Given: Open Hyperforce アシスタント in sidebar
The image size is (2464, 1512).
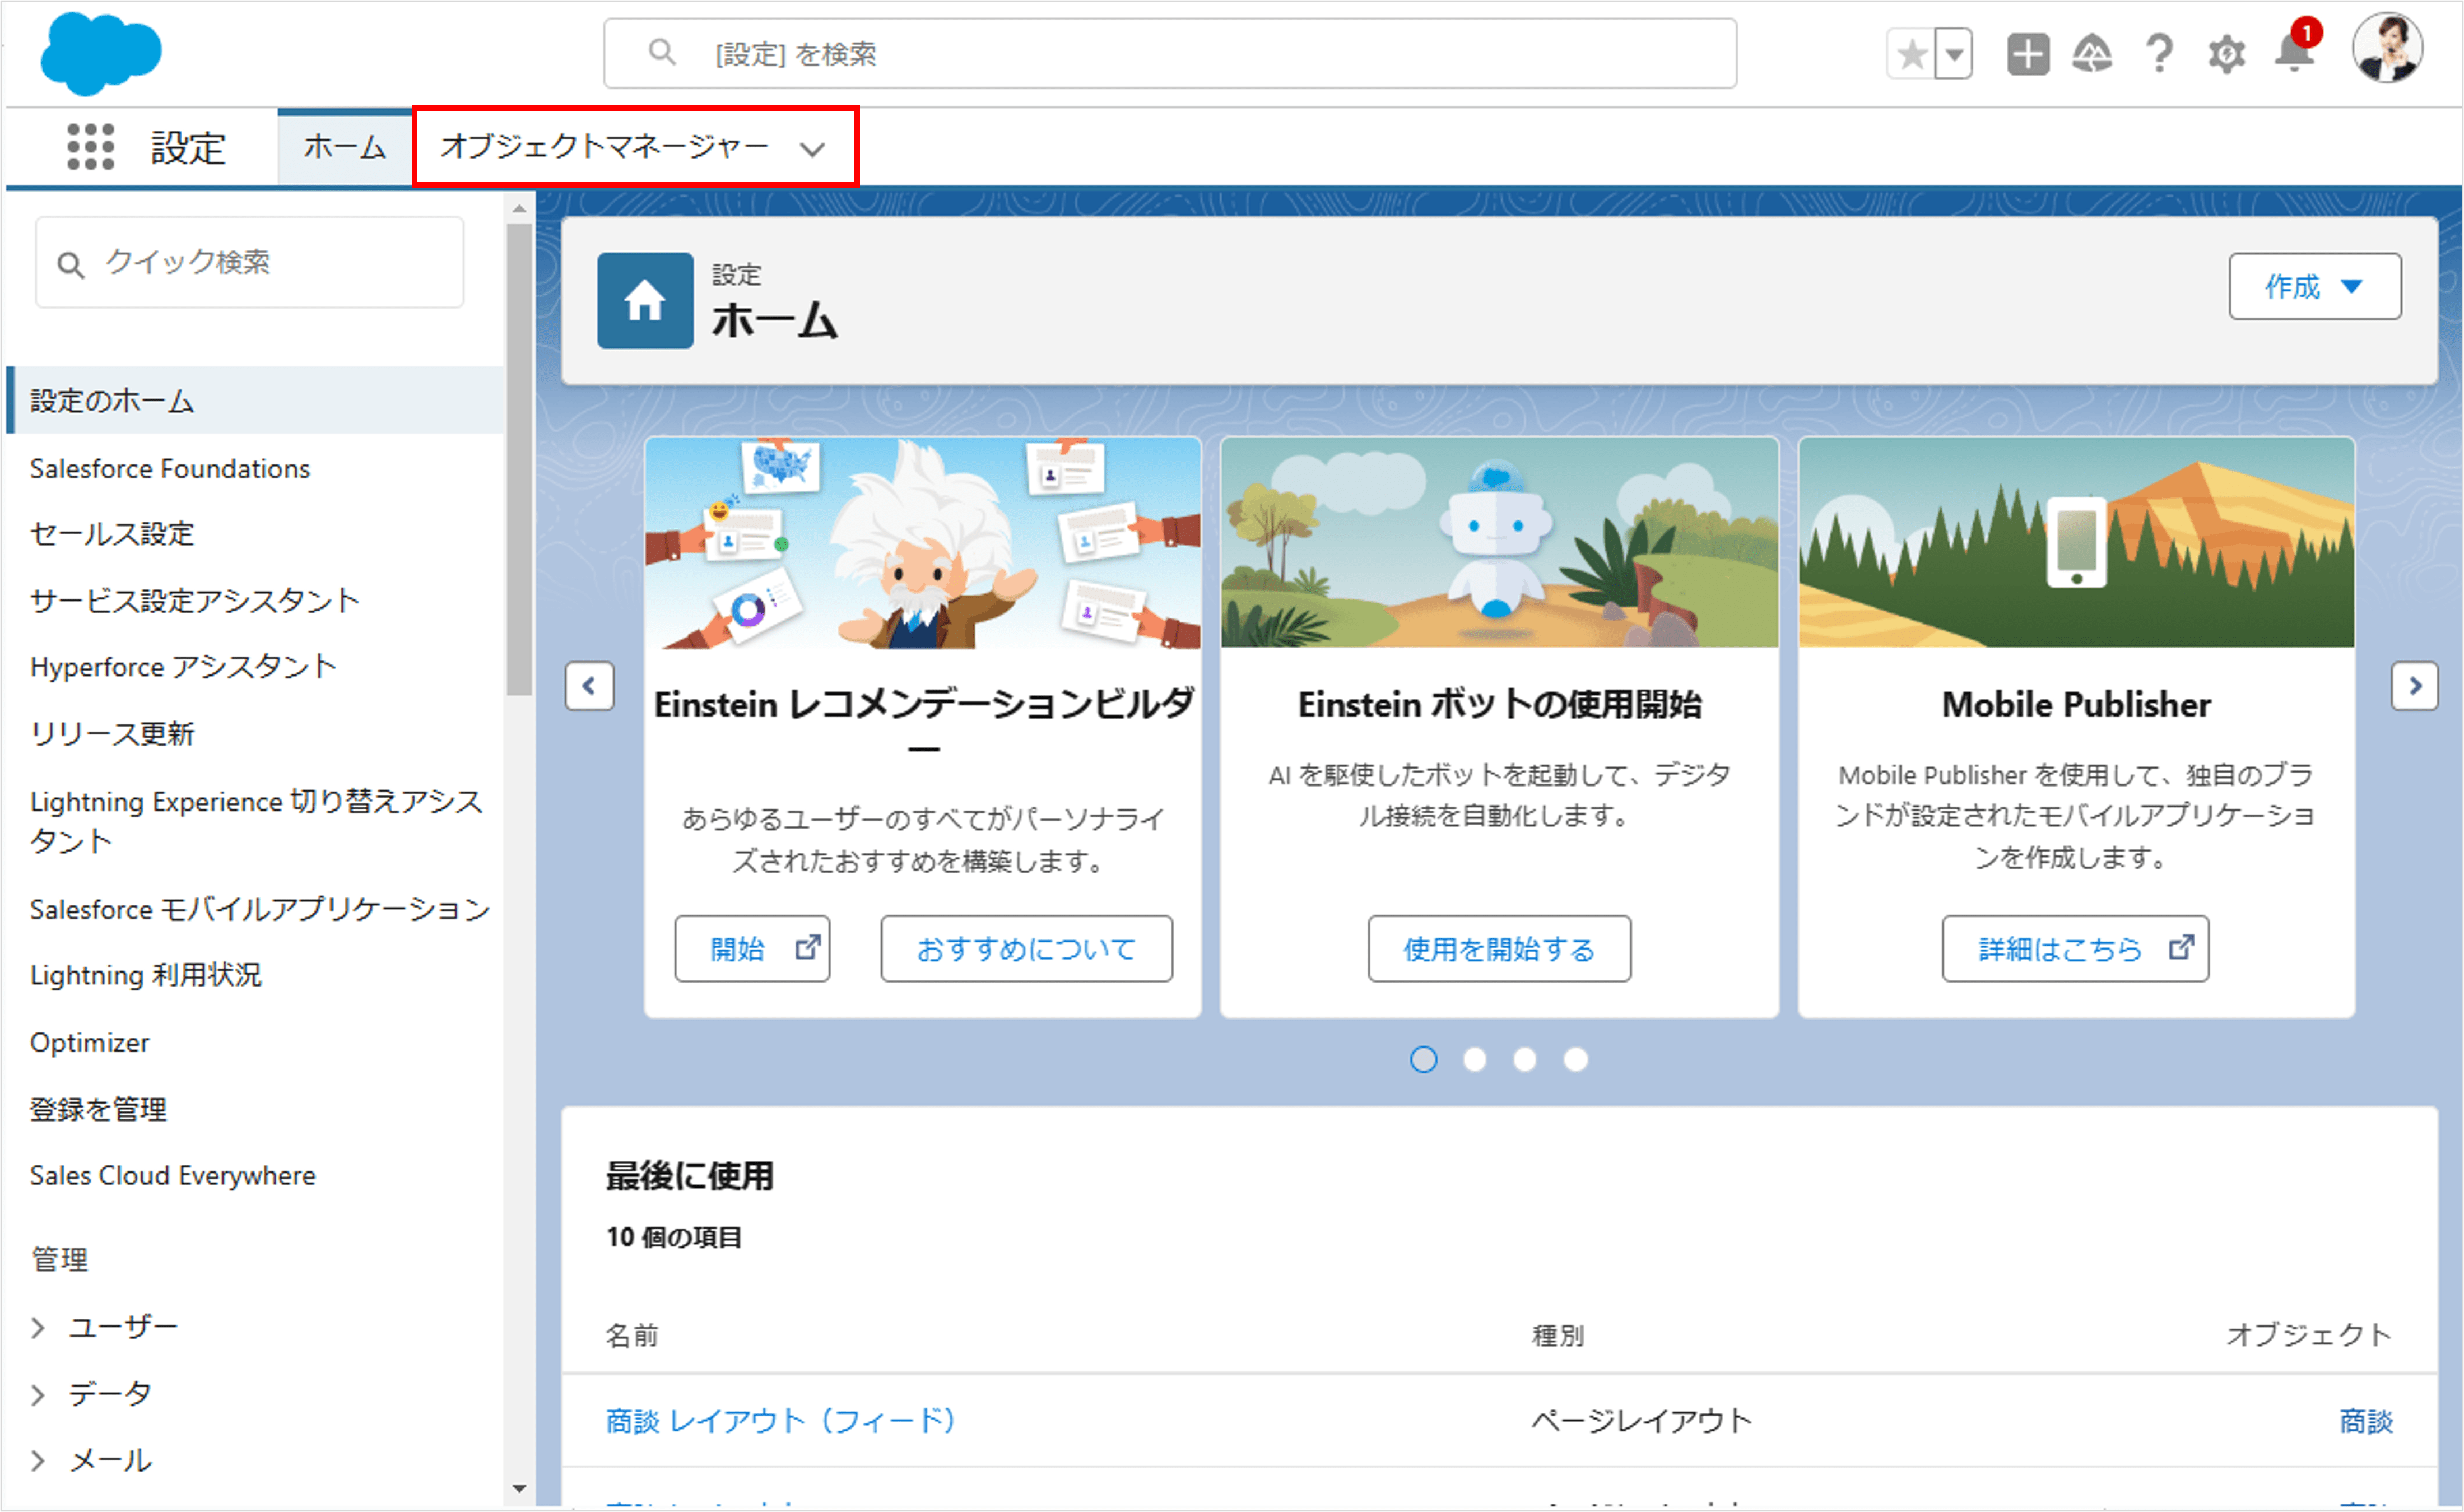Looking at the screenshot, I should pyautogui.click(x=183, y=667).
